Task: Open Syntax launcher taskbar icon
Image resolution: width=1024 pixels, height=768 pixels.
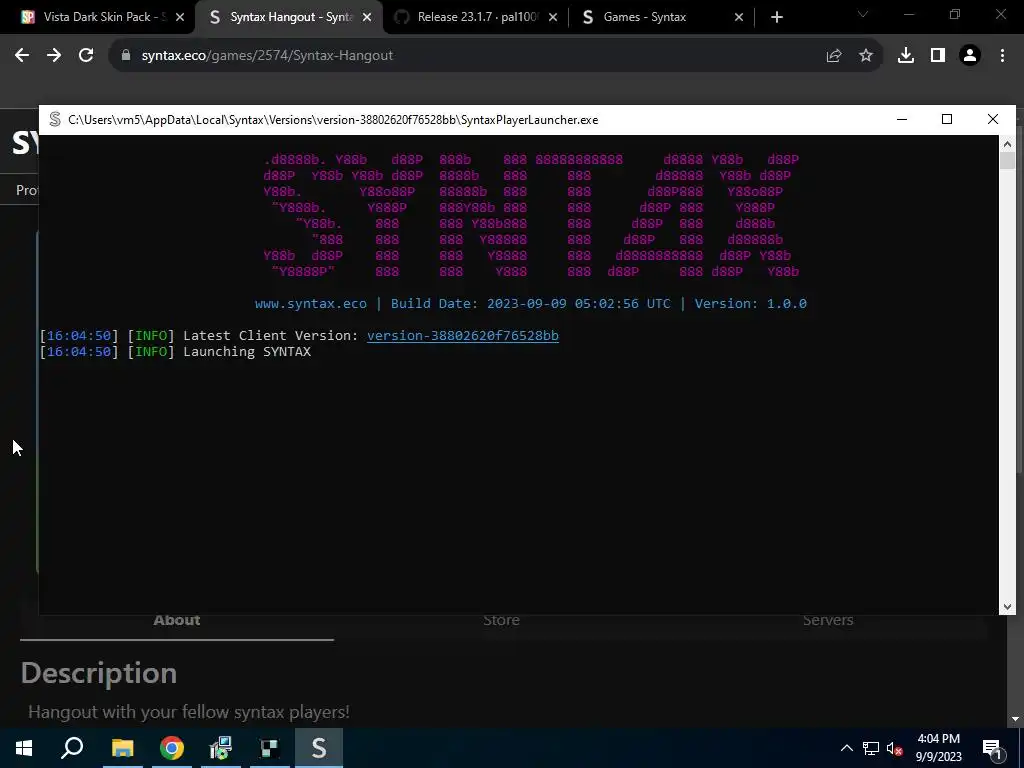Action: tap(319, 748)
